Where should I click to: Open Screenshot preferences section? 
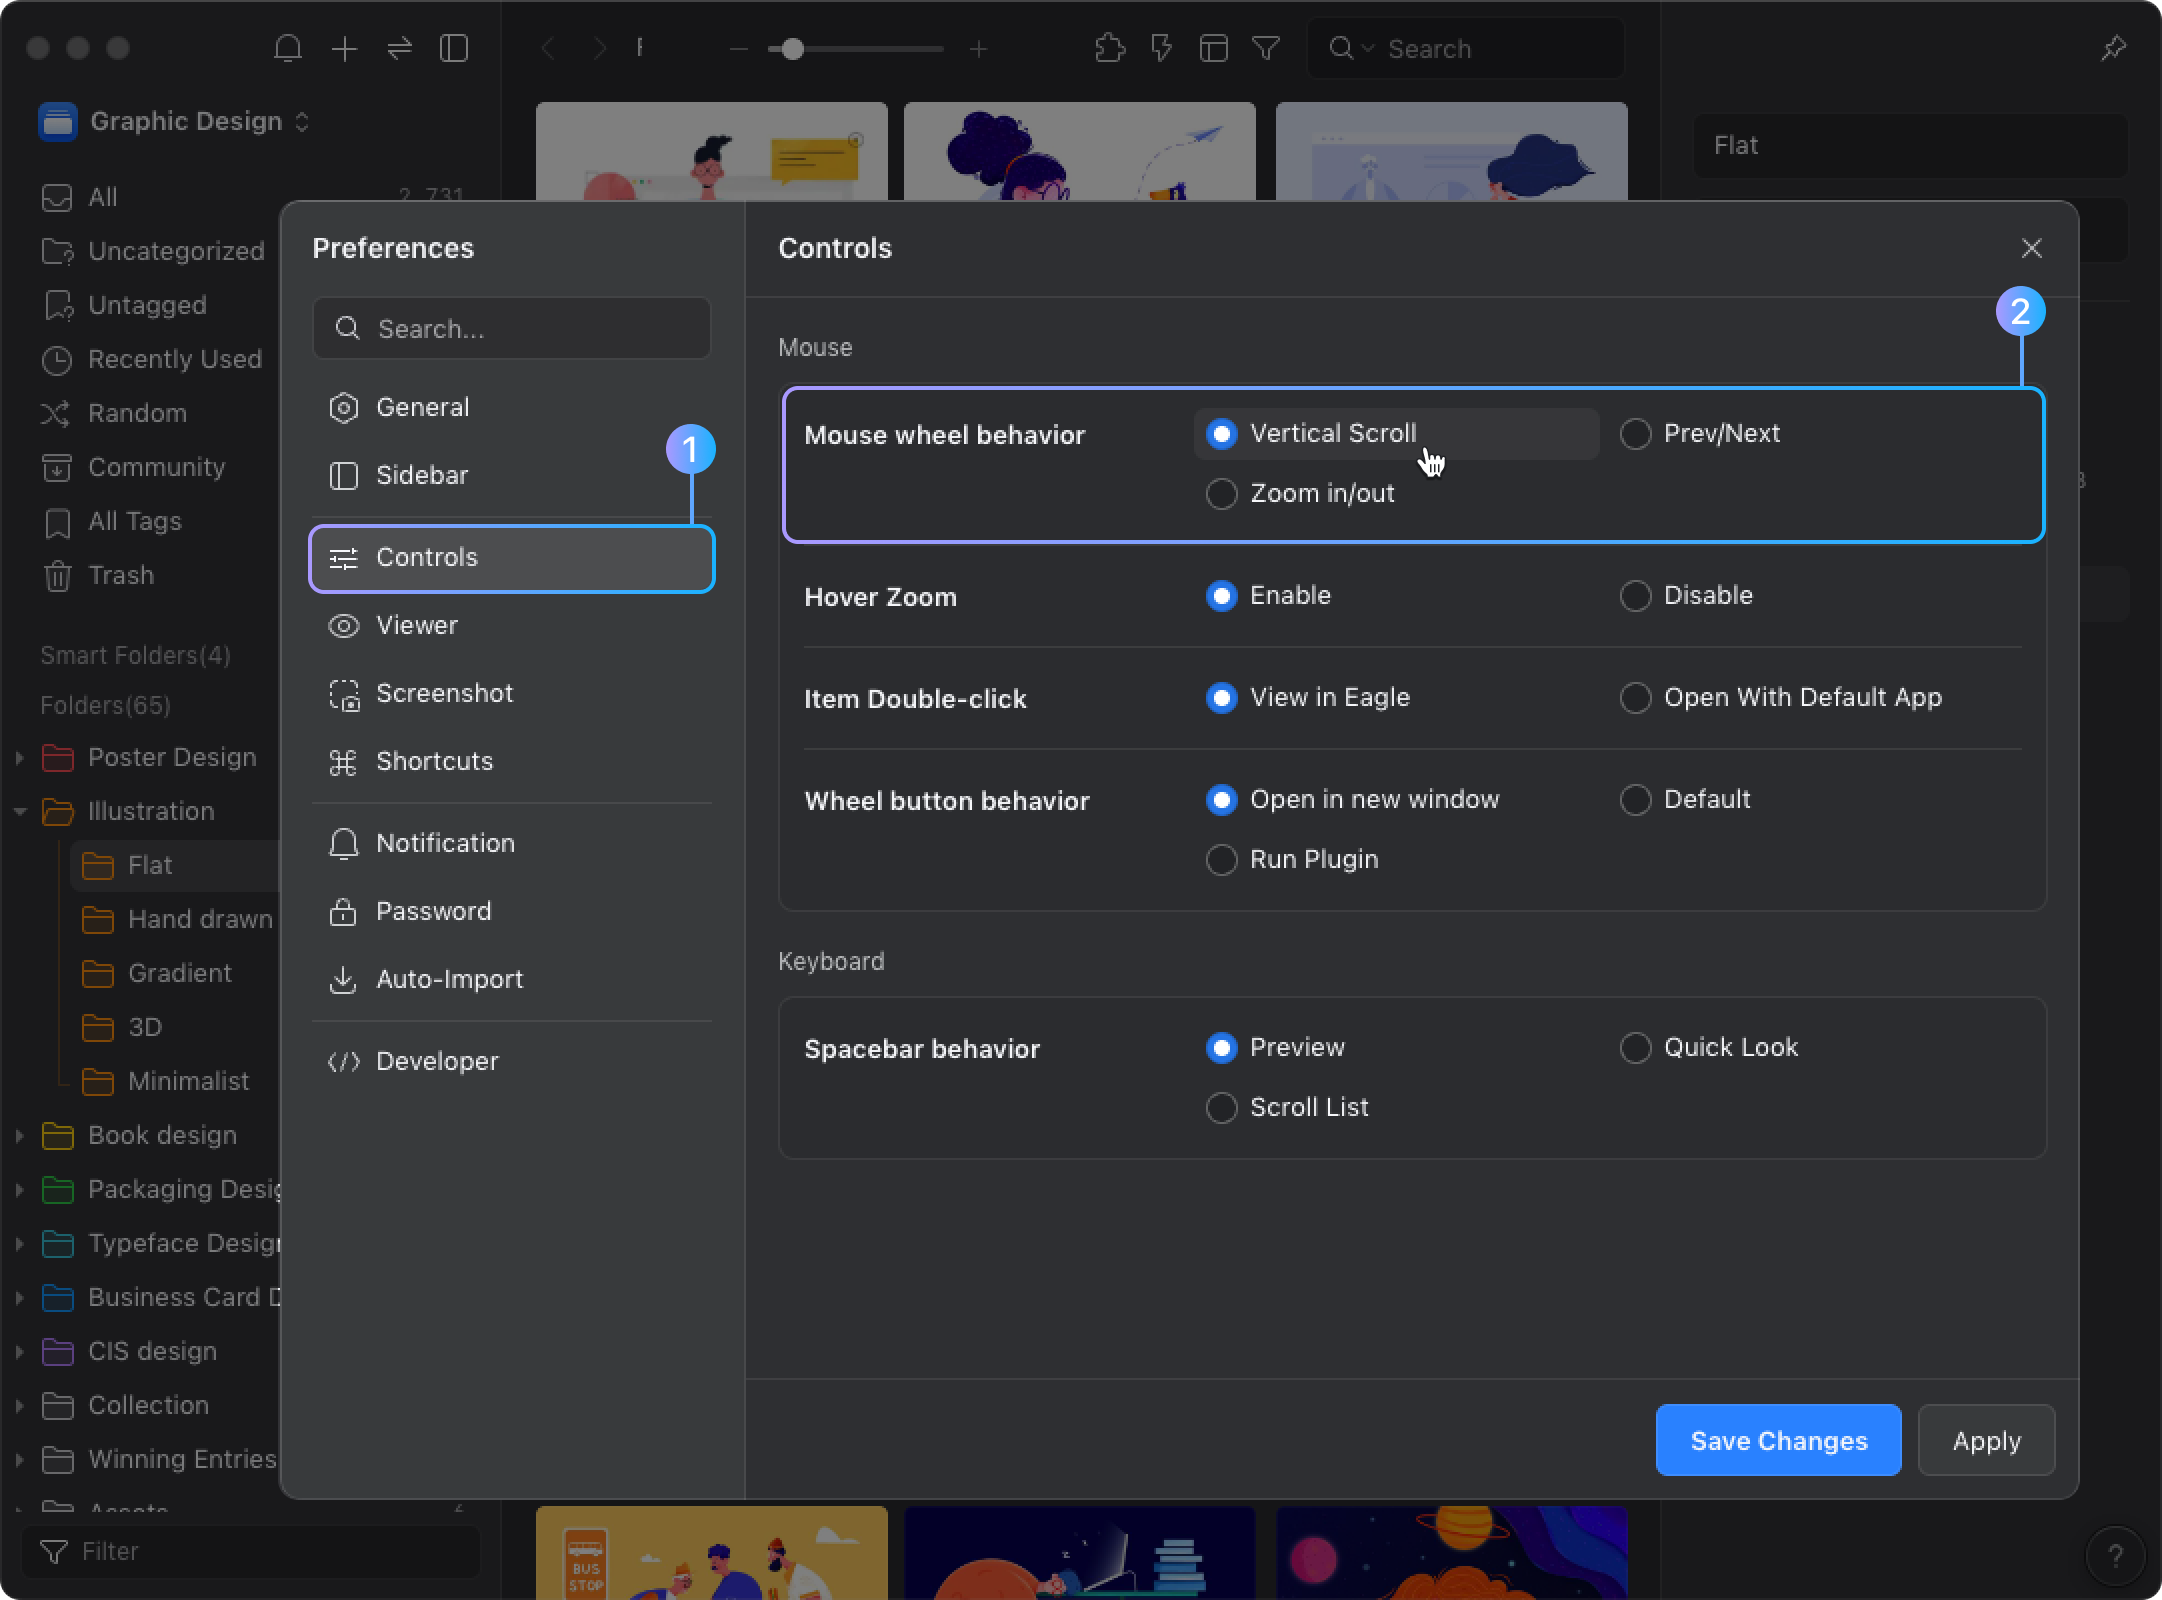click(442, 692)
